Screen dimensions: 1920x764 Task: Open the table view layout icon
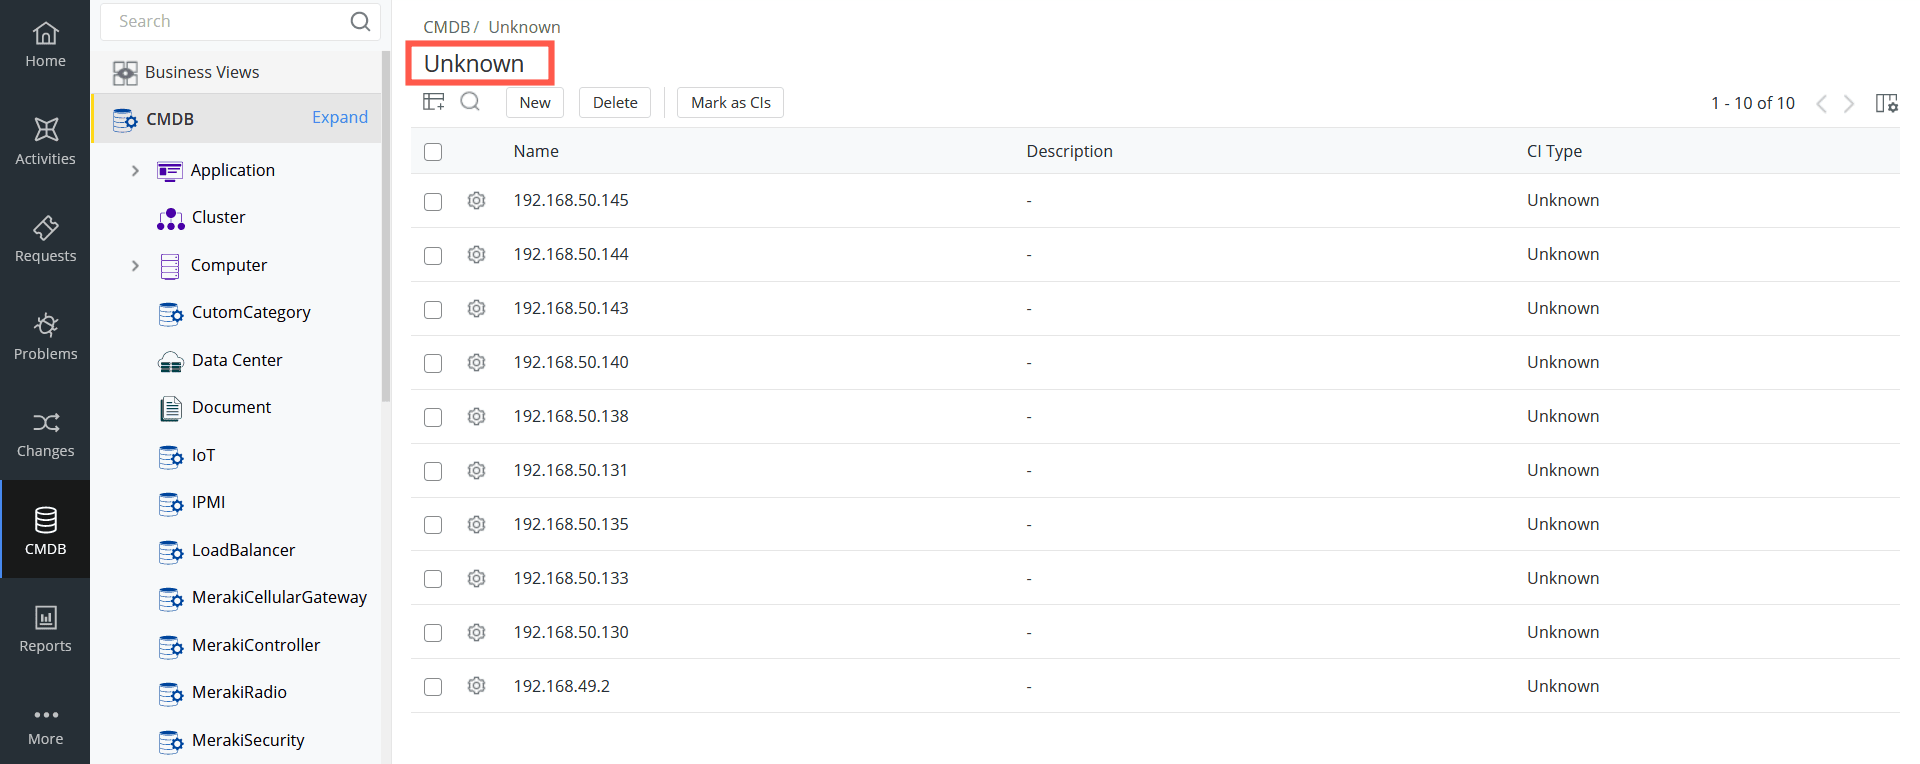point(434,102)
